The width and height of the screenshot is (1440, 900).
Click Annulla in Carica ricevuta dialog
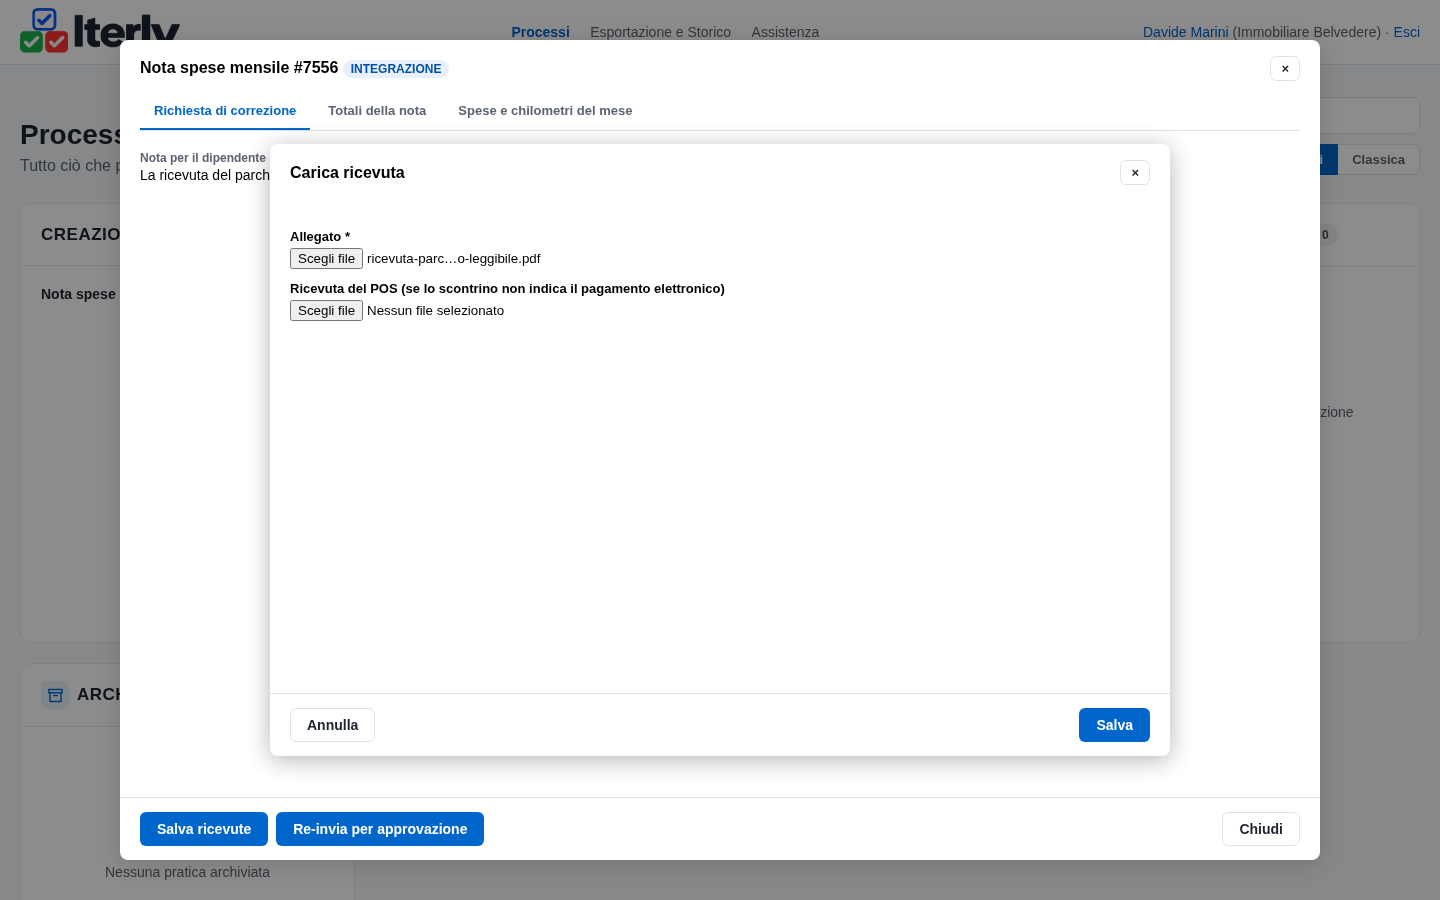332,725
